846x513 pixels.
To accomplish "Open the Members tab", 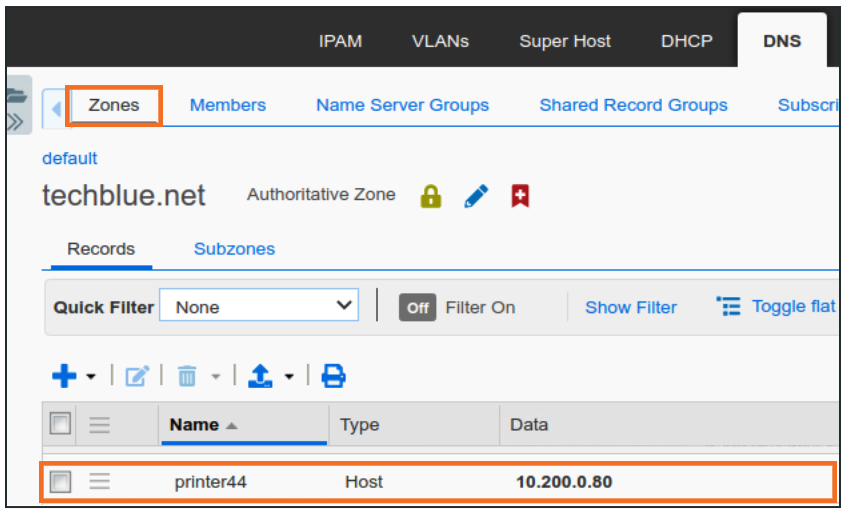I will coord(228,105).
